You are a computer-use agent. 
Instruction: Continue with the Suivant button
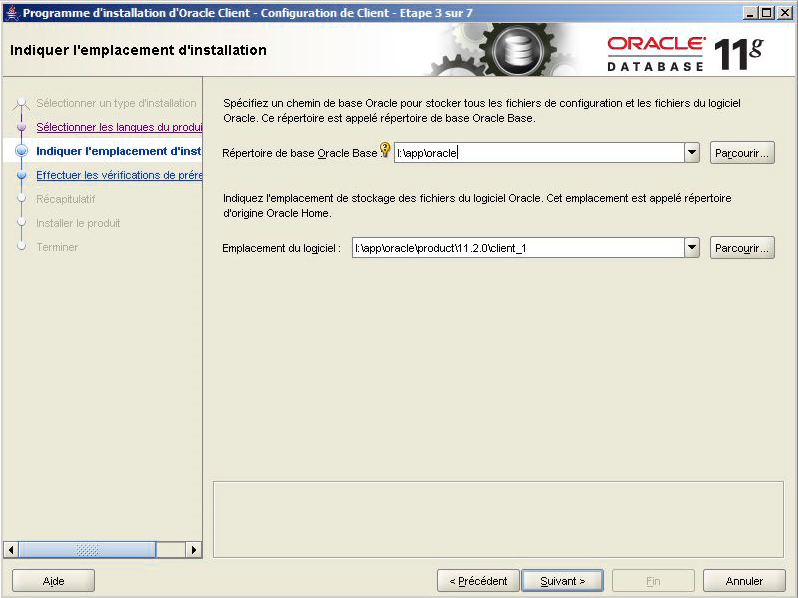click(x=563, y=581)
